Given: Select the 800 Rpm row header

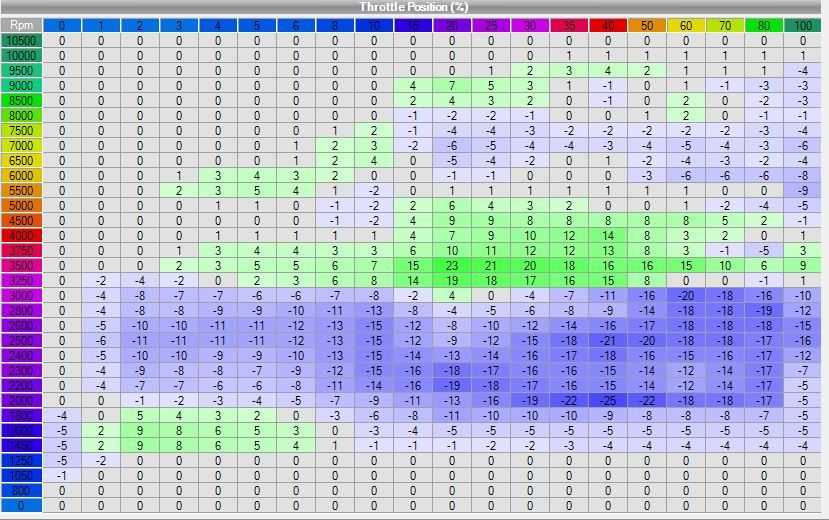Looking at the screenshot, I should tap(21, 490).
